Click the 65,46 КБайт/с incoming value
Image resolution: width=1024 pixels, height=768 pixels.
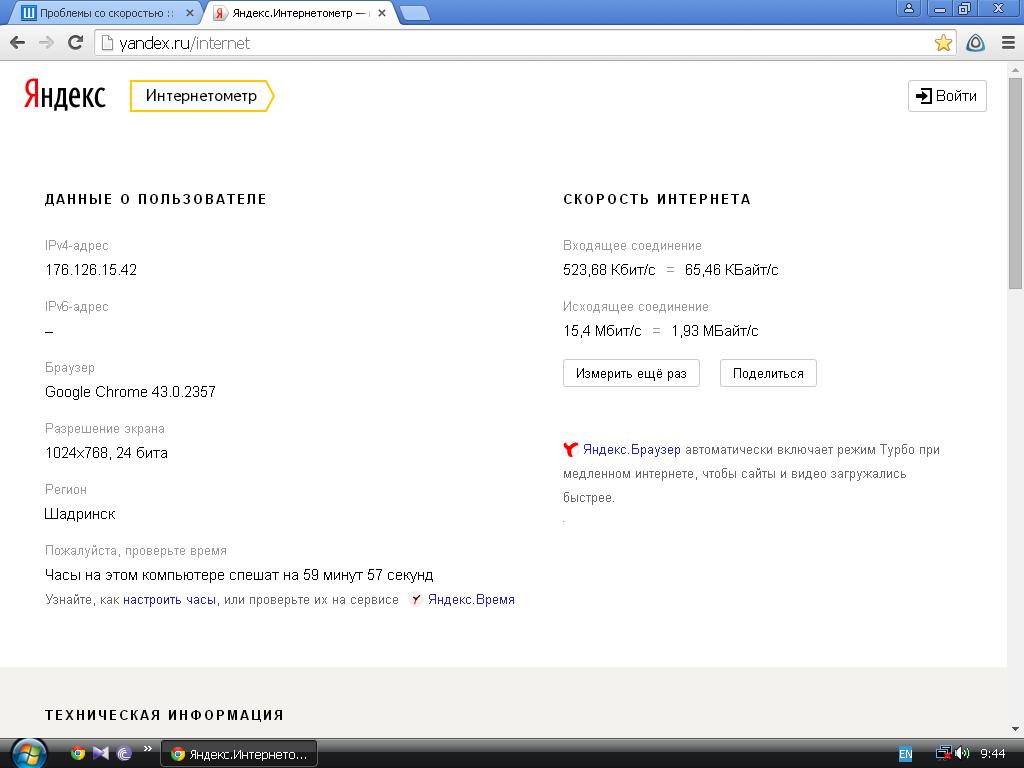(731, 270)
